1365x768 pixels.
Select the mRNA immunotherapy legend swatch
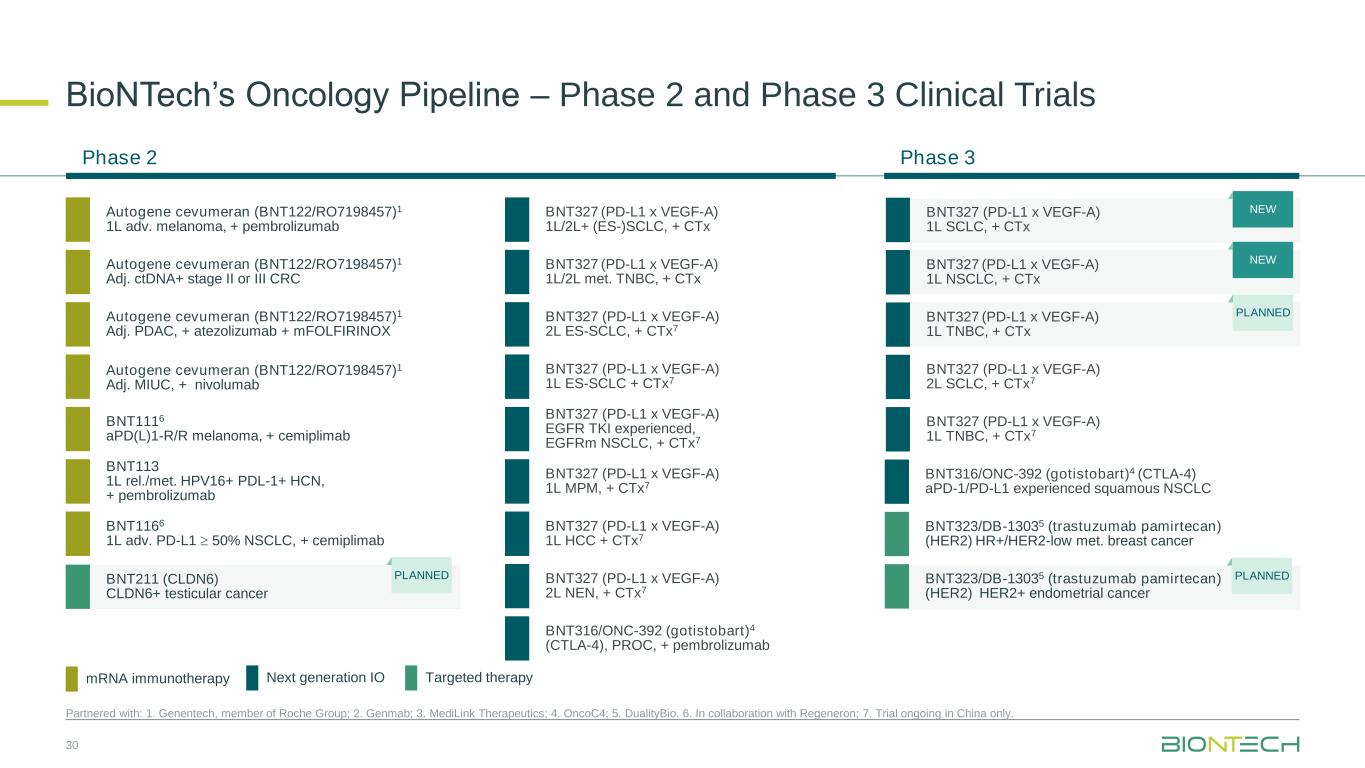72,679
